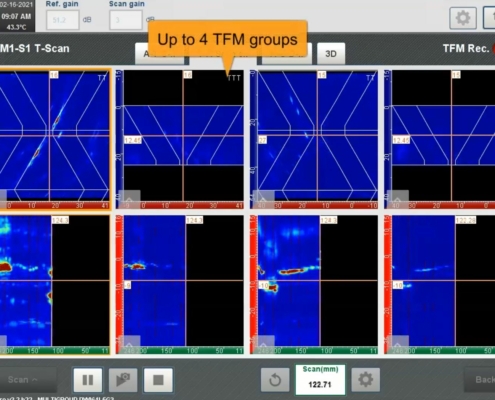This screenshot has width=495, height=400.
Task: Open the Scan menu dropdown
Action: click(23, 380)
